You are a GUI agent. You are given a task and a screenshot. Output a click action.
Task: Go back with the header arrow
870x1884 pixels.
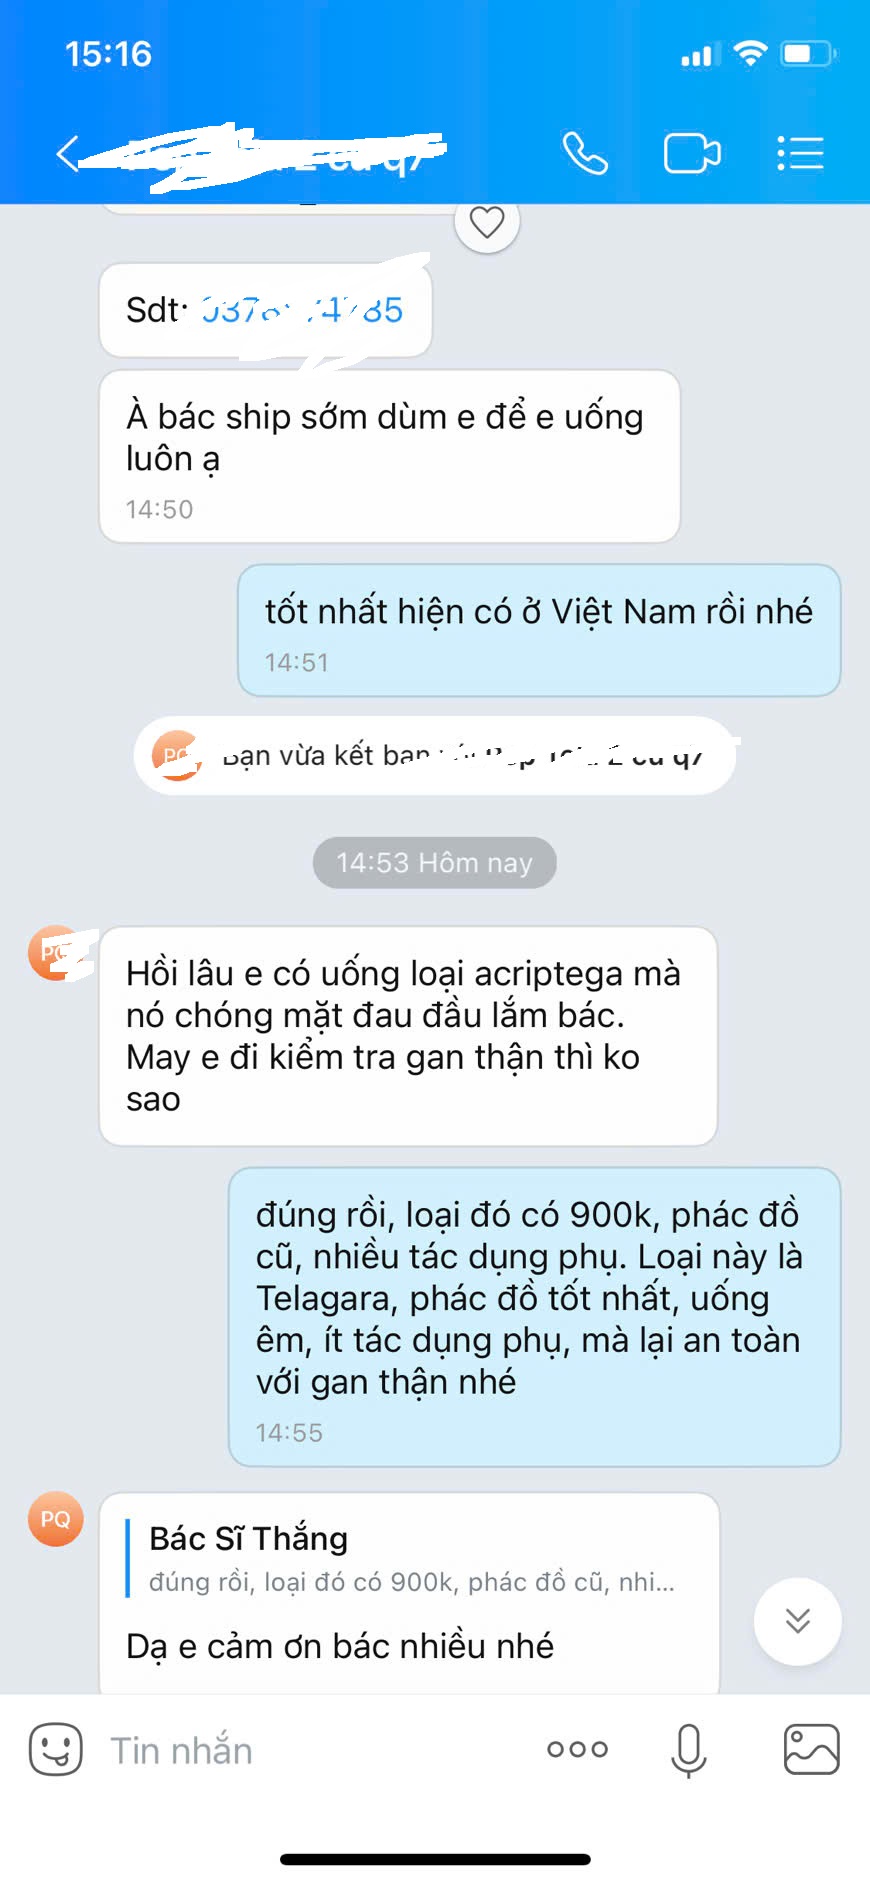[68, 154]
